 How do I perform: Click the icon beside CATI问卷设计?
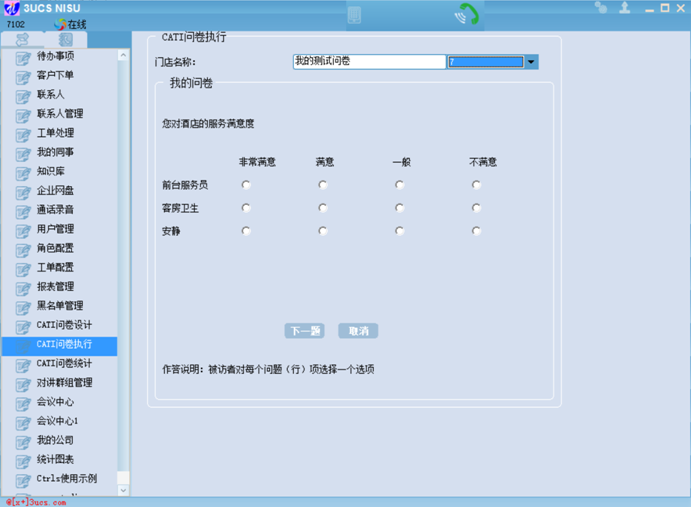[23, 327]
